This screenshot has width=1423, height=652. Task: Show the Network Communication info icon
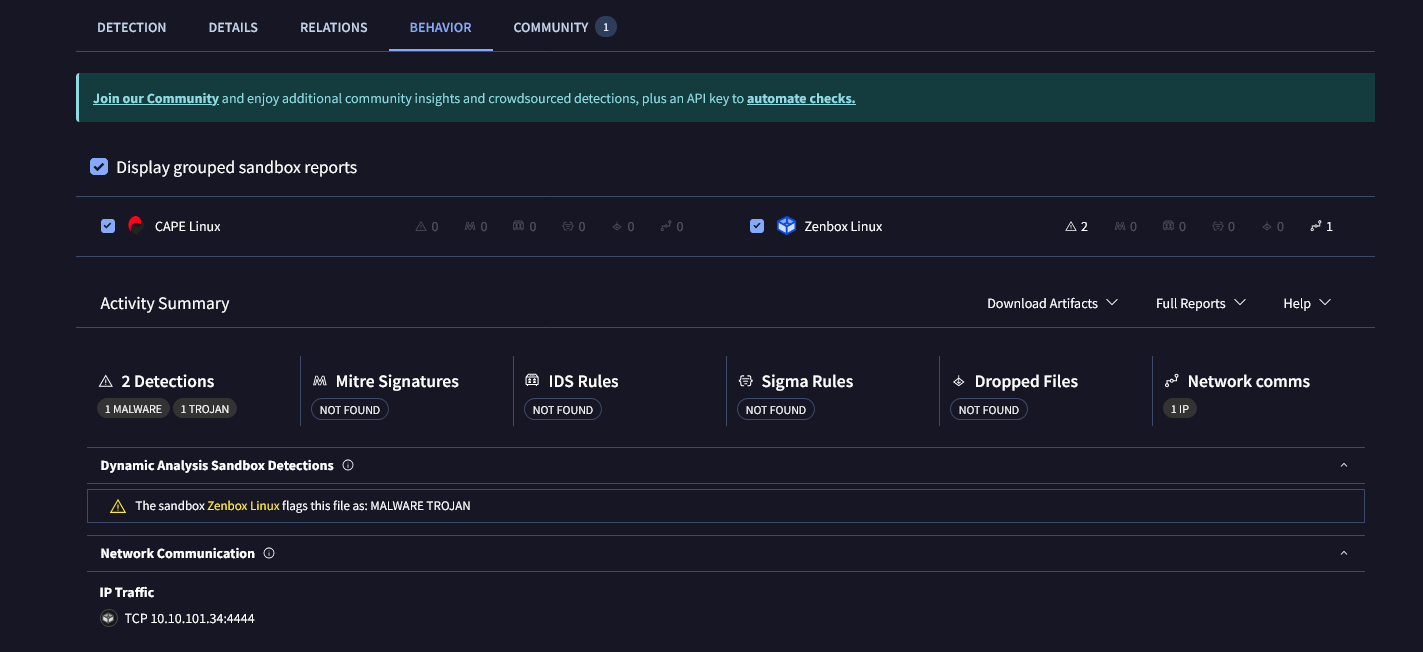269,553
